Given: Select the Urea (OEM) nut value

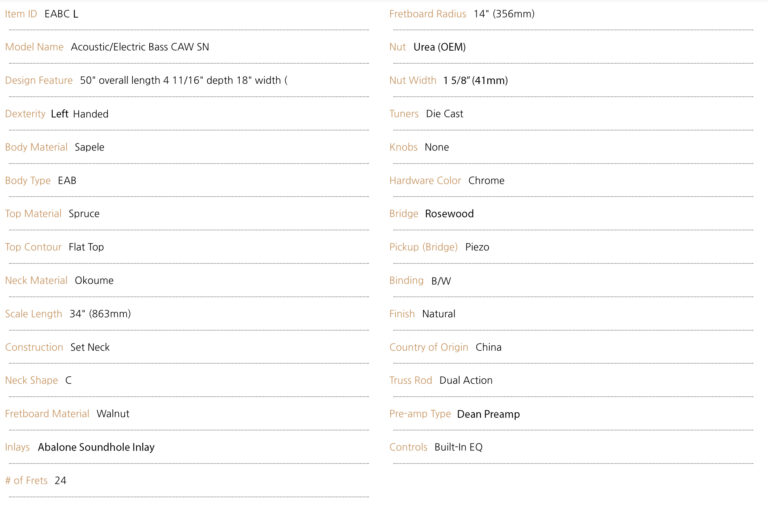Looking at the screenshot, I should [x=439, y=47].
